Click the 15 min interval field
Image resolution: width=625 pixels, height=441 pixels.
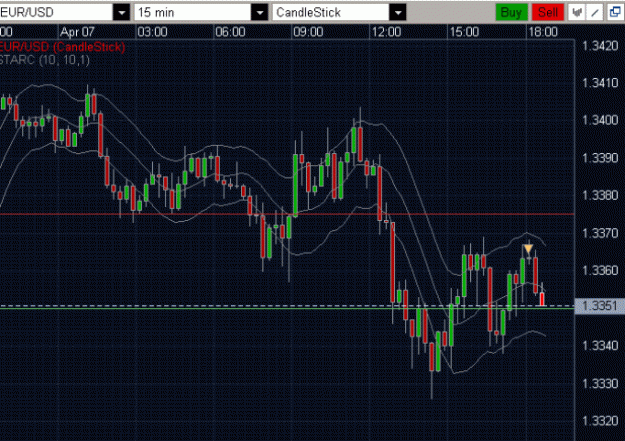[193, 12]
